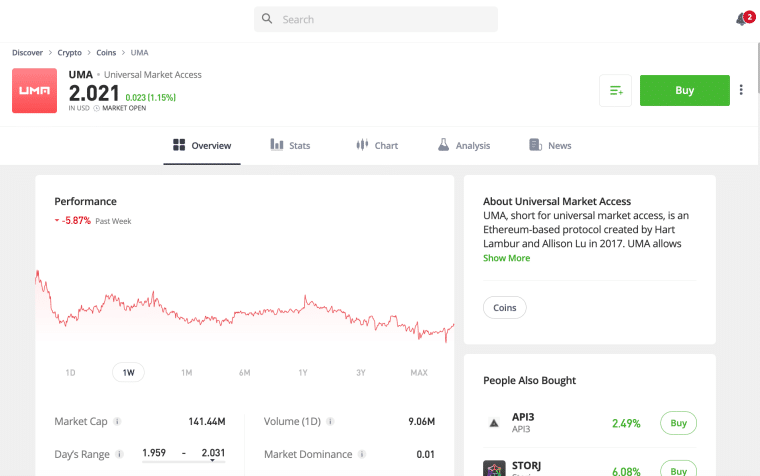Click the 0.023 (1.15%) change text

[x=150, y=97]
